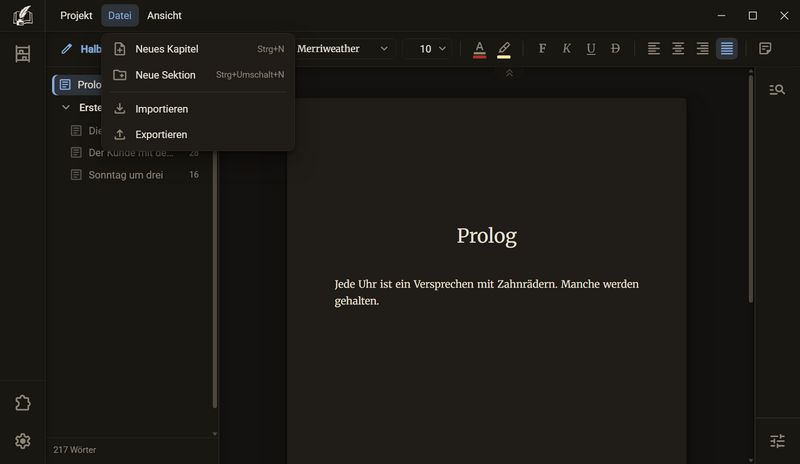800x464 pixels.
Task: Click the Sonntag um drei document icon
Action: coord(76,175)
